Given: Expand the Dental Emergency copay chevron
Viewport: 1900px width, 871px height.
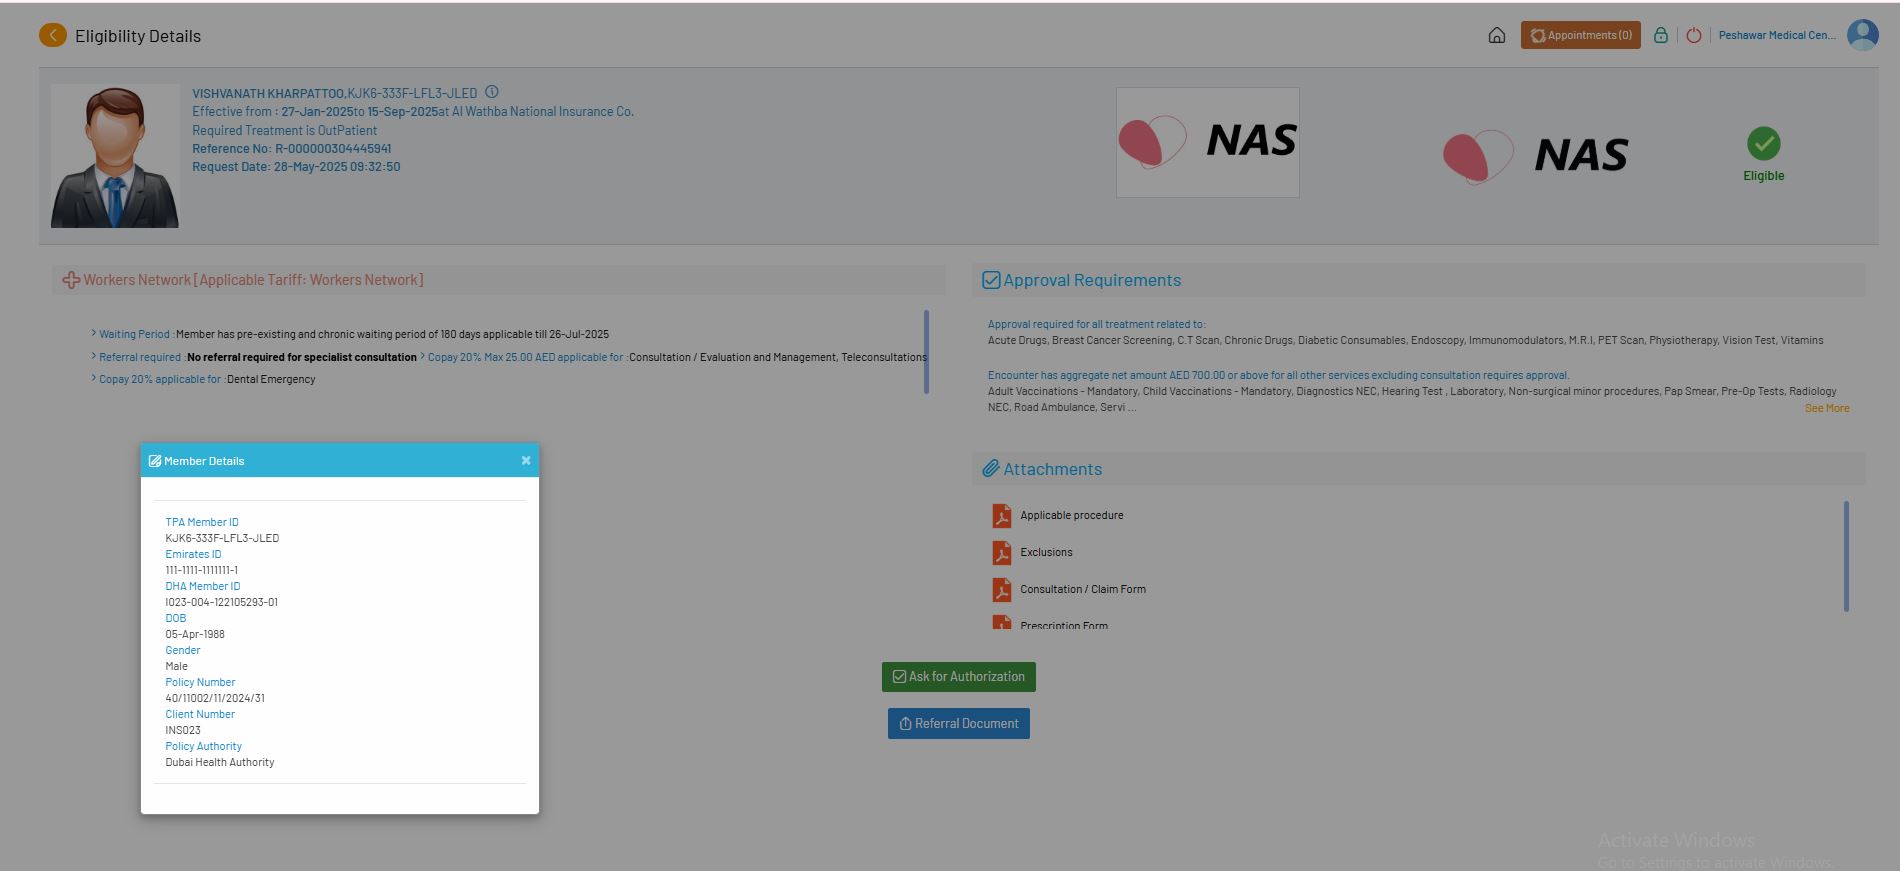Looking at the screenshot, I should (94, 378).
